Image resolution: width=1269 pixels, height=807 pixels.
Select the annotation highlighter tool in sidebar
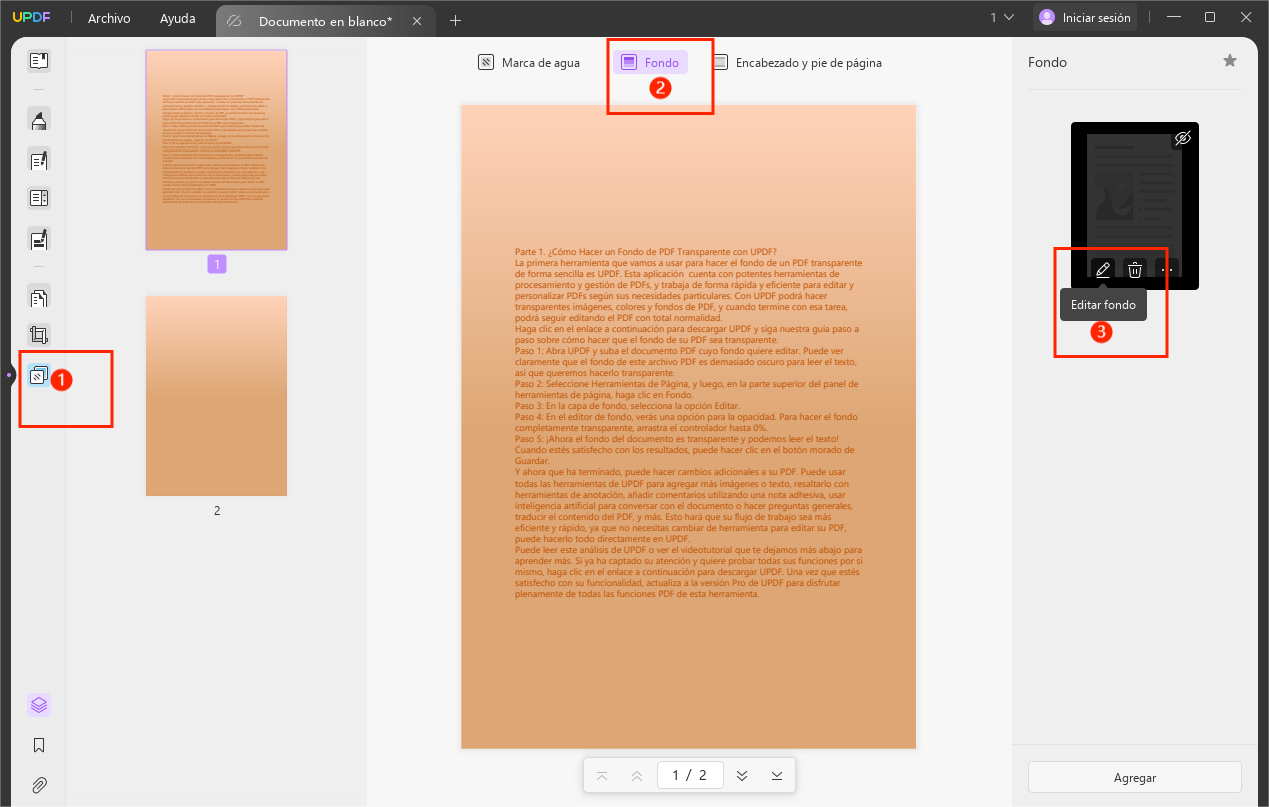[x=38, y=119]
